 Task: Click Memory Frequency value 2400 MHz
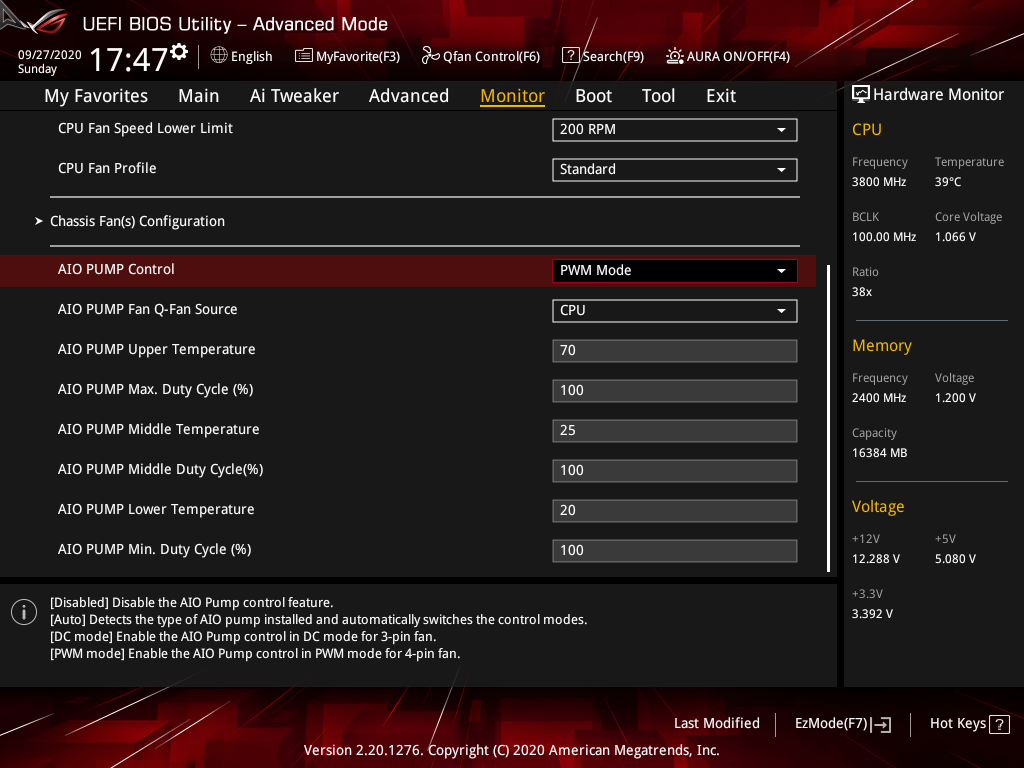point(879,398)
